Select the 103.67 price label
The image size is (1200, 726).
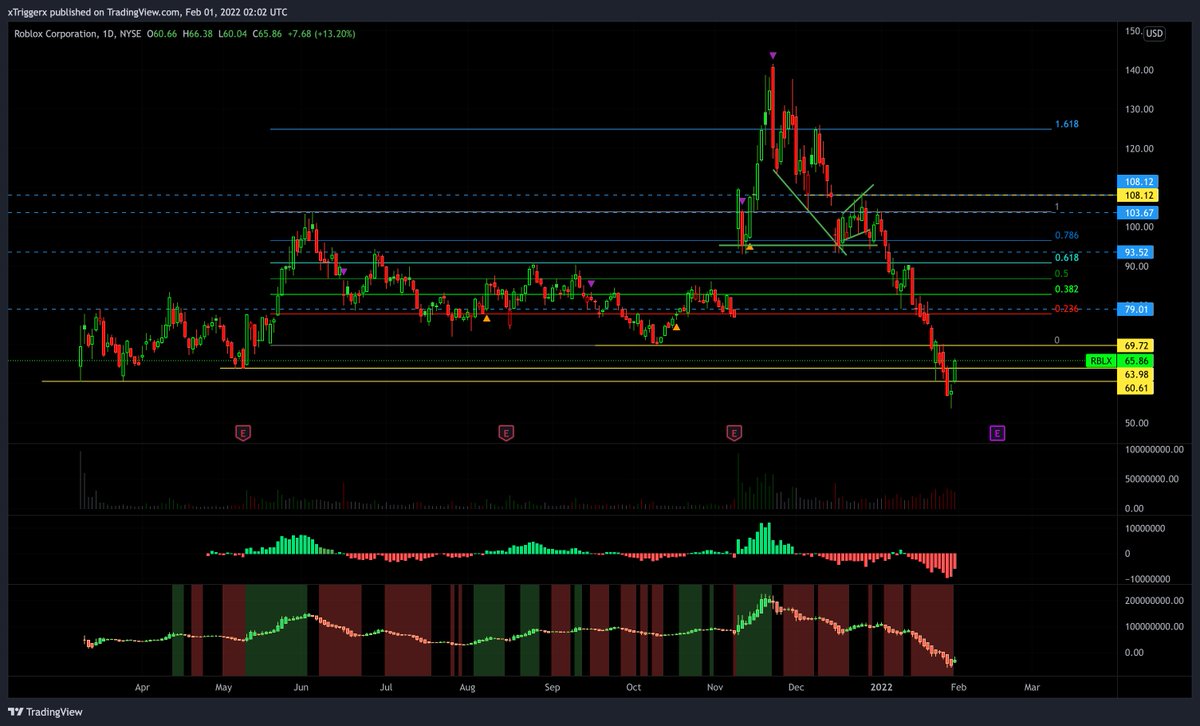tap(1138, 213)
